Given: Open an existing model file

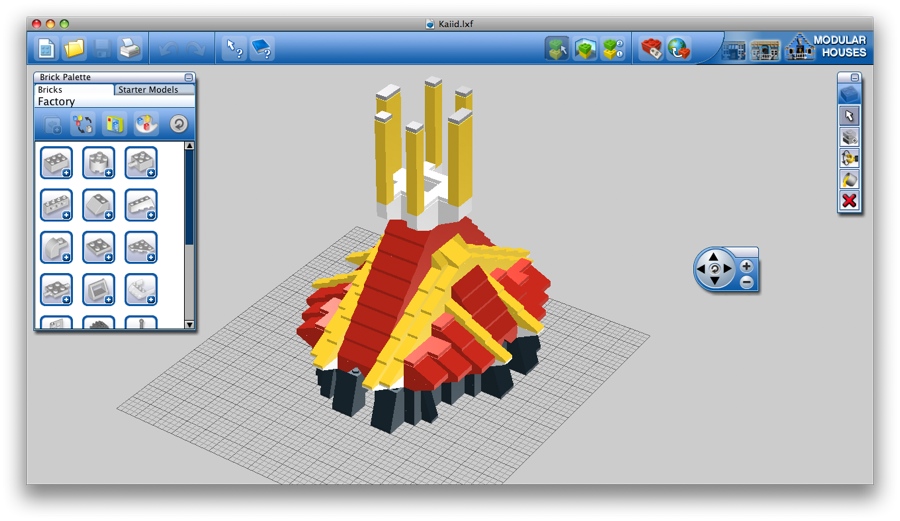Looking at the screenshot, I should [x=74, y=49].
